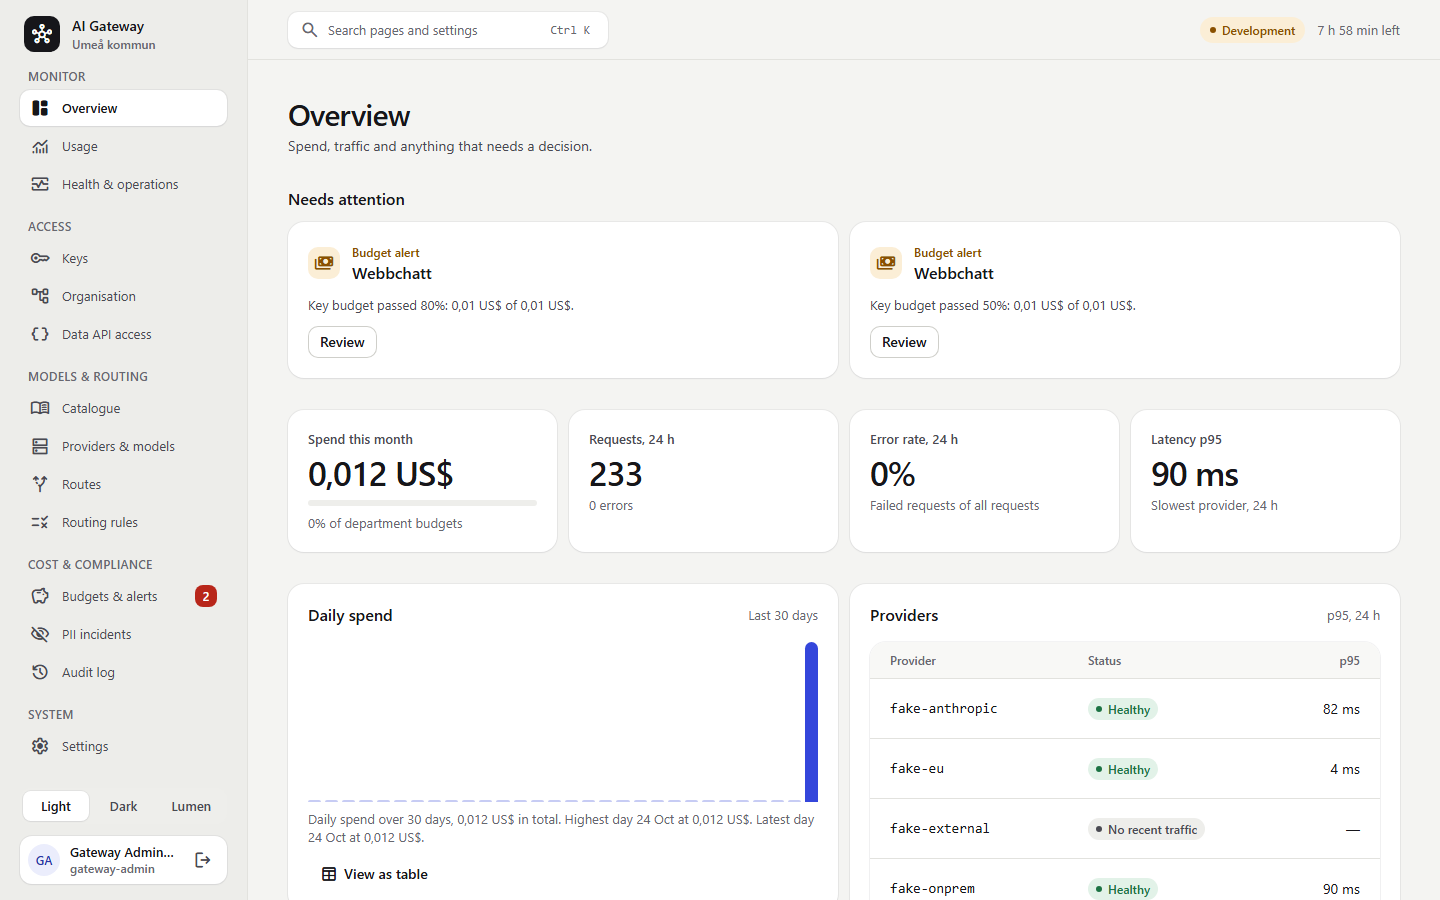Click the Providers & models server icon
The width and height of the screenshot is (1440, 900).
[40, 447]
